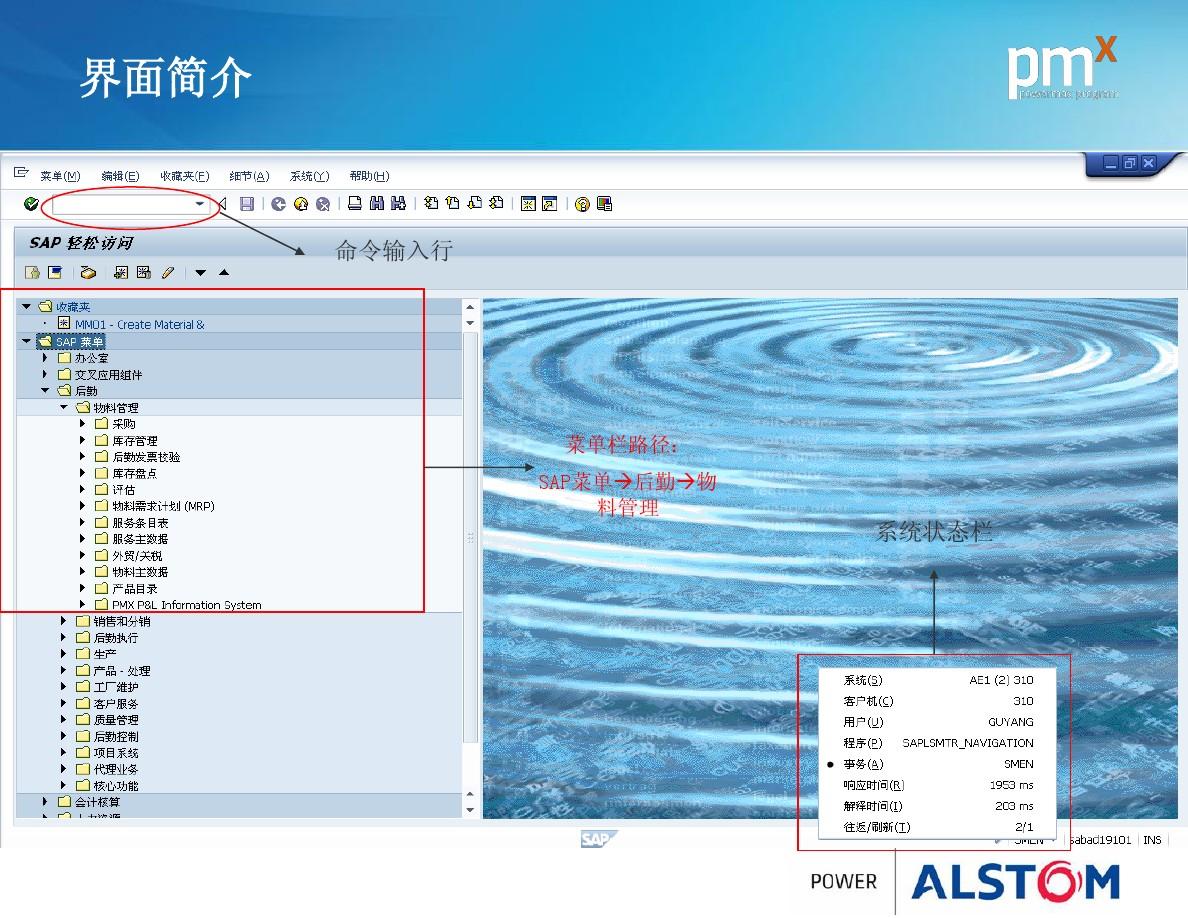Open the 编辑(E) menu
Image resolution: width=1188 pixels, height=918 pixels.
[x=120, y=176]
